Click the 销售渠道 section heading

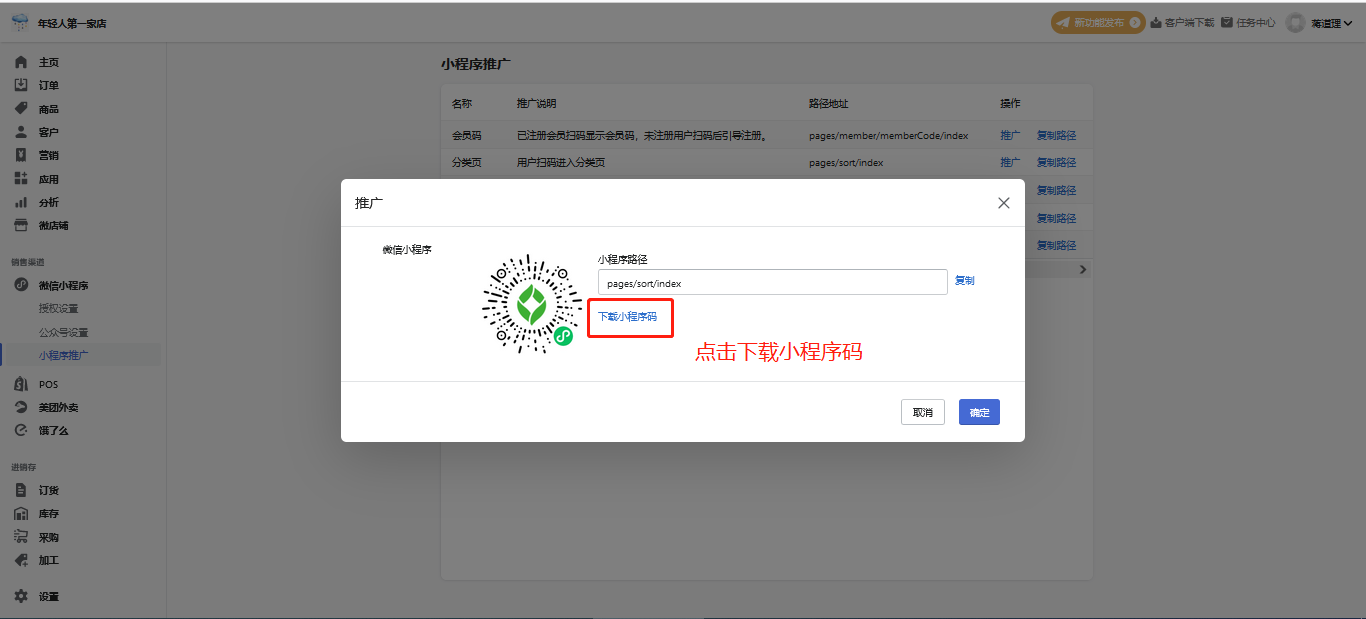click(x=27, y=262)
